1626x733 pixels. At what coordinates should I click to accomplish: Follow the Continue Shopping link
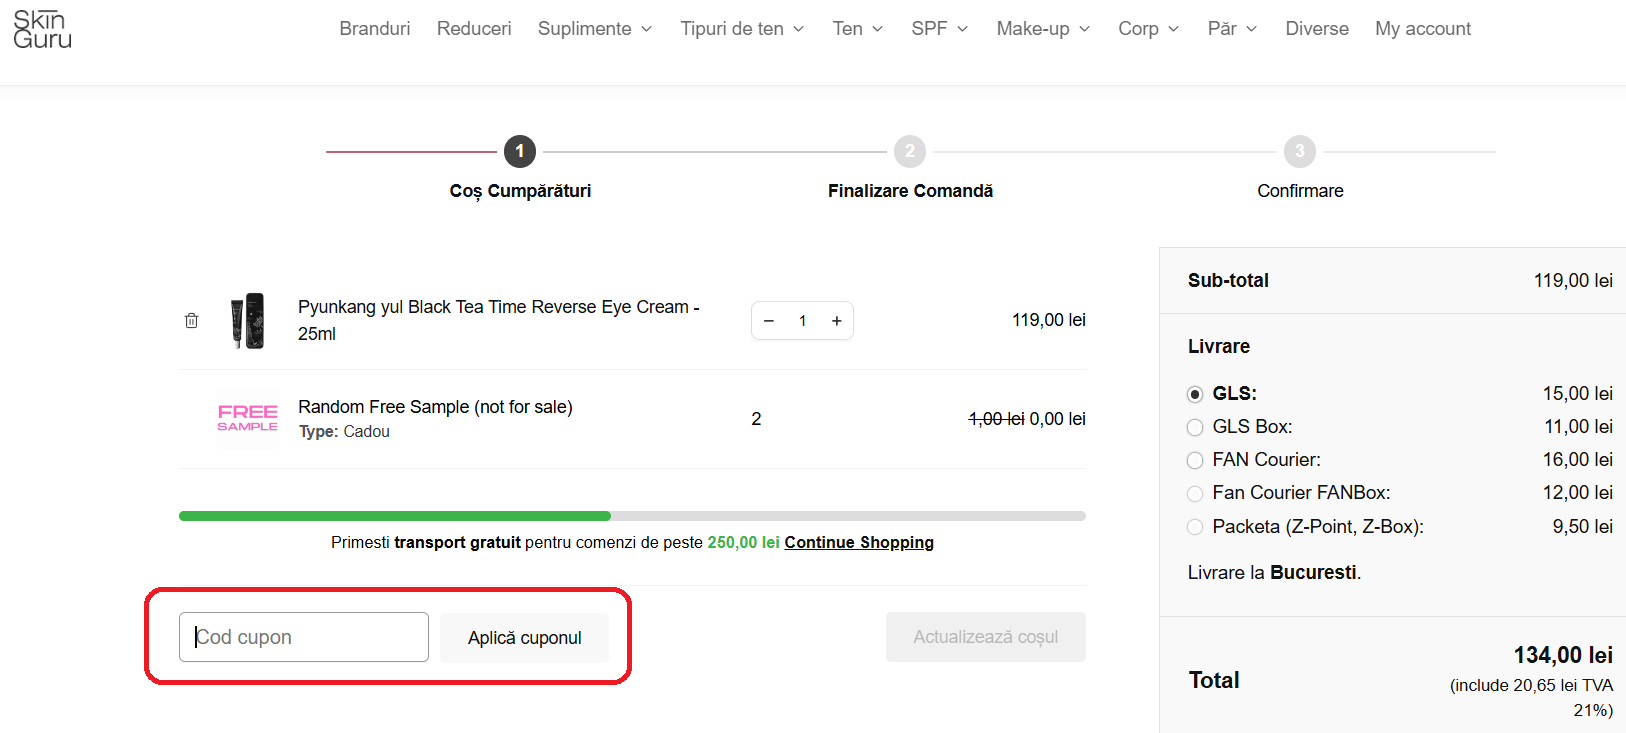pyautogui.click(x=859, y=542)
